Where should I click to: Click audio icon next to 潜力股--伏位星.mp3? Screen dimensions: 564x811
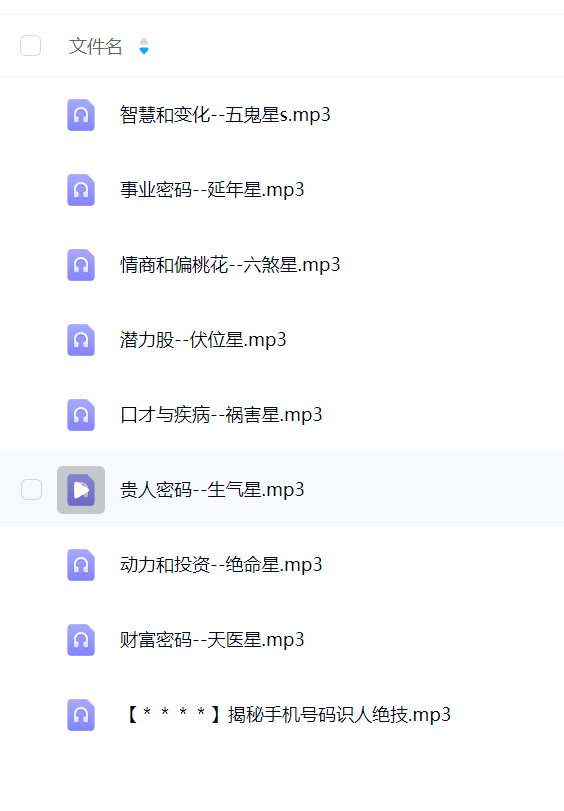click(x=81, y=340)
